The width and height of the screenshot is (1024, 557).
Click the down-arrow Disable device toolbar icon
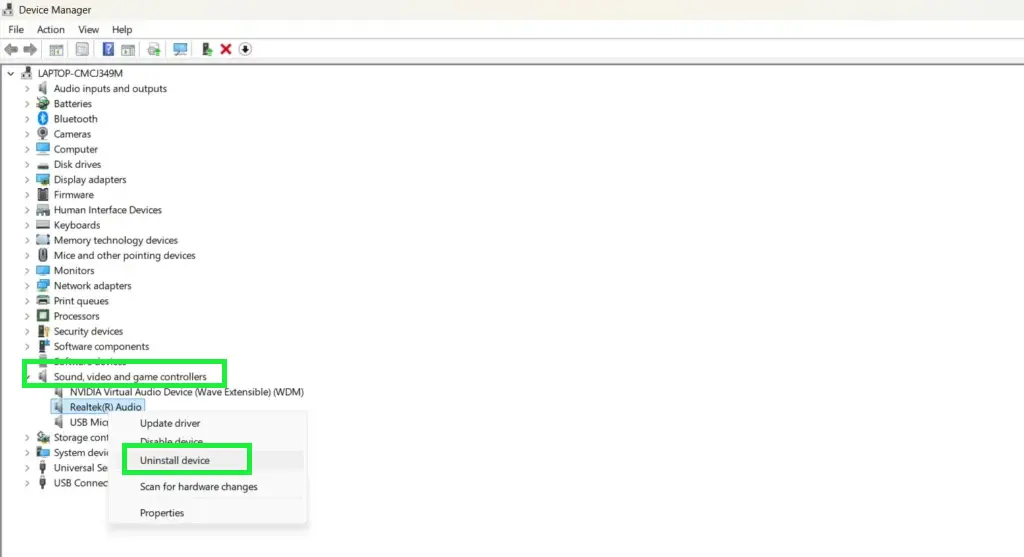(x=245, y=50)
